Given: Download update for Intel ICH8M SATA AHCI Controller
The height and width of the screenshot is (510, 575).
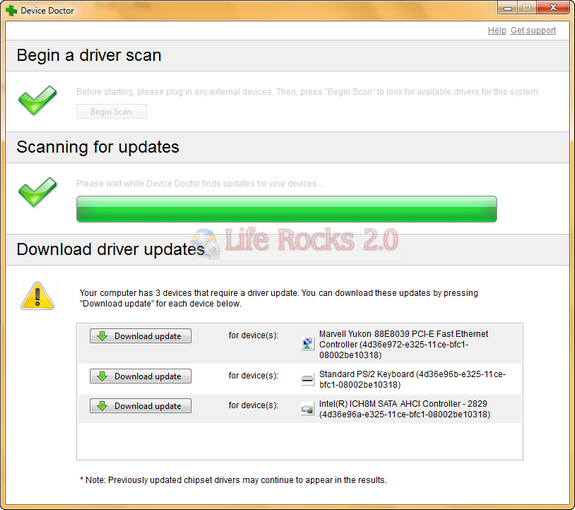Looking at the screenshot, I should coord(140,406).
